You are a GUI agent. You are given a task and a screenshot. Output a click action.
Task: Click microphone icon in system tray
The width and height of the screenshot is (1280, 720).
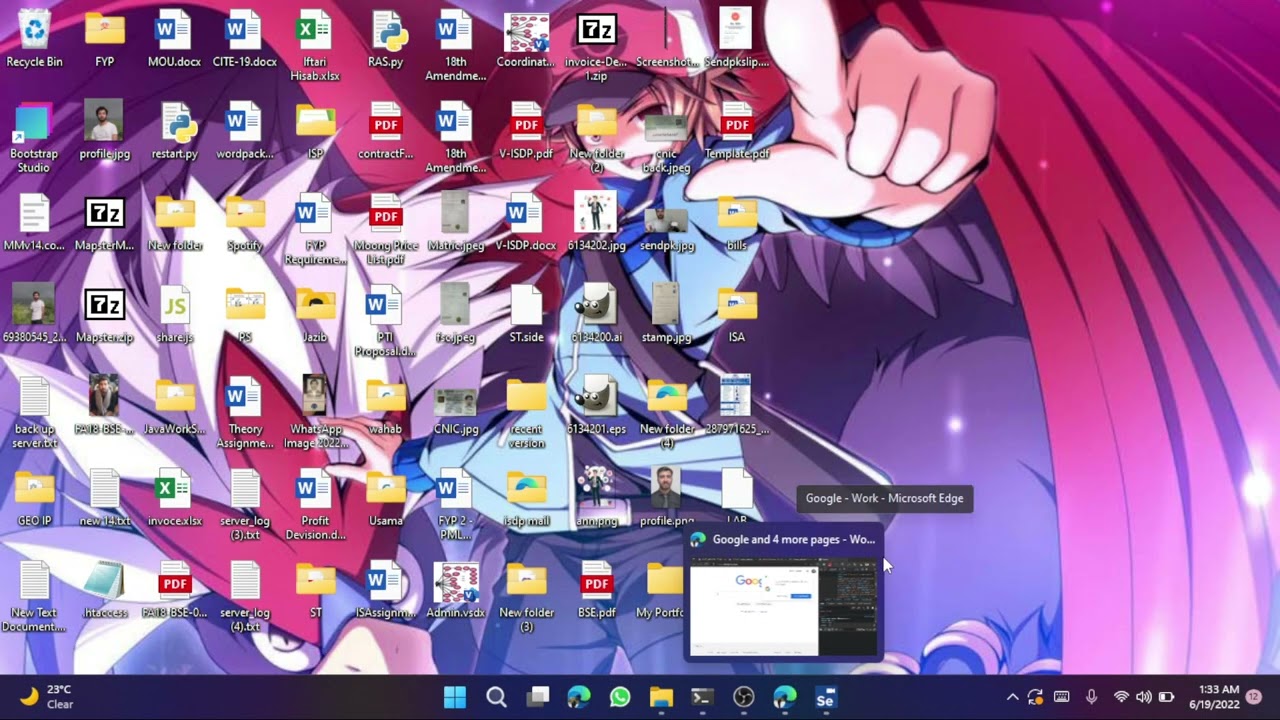(x=1092, y=697)
